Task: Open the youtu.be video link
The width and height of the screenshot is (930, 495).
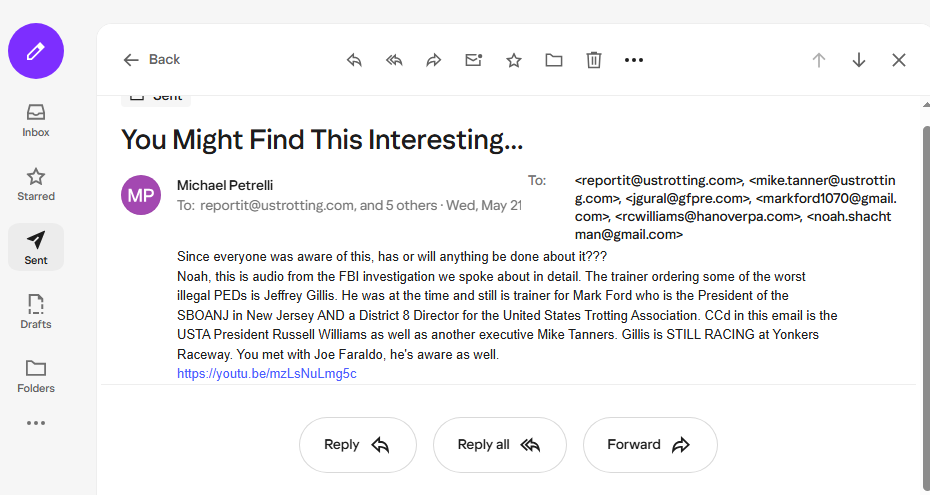Action: (267, 374)
